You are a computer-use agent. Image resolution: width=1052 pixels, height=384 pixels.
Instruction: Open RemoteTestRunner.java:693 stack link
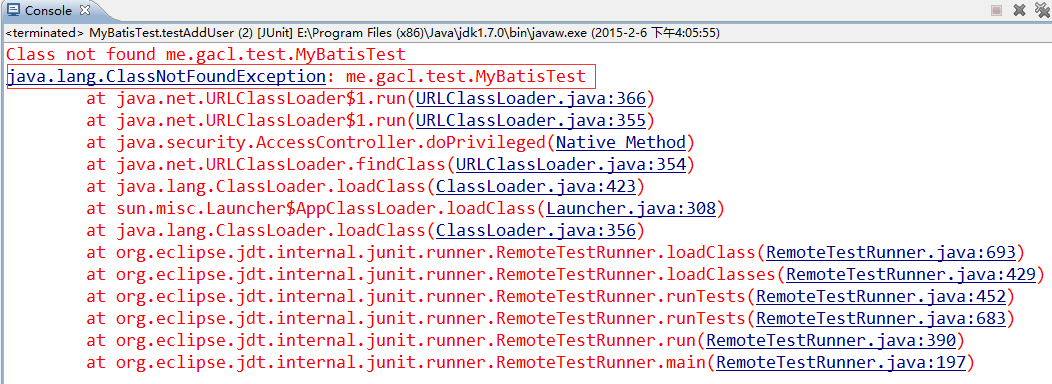point(891,252)
